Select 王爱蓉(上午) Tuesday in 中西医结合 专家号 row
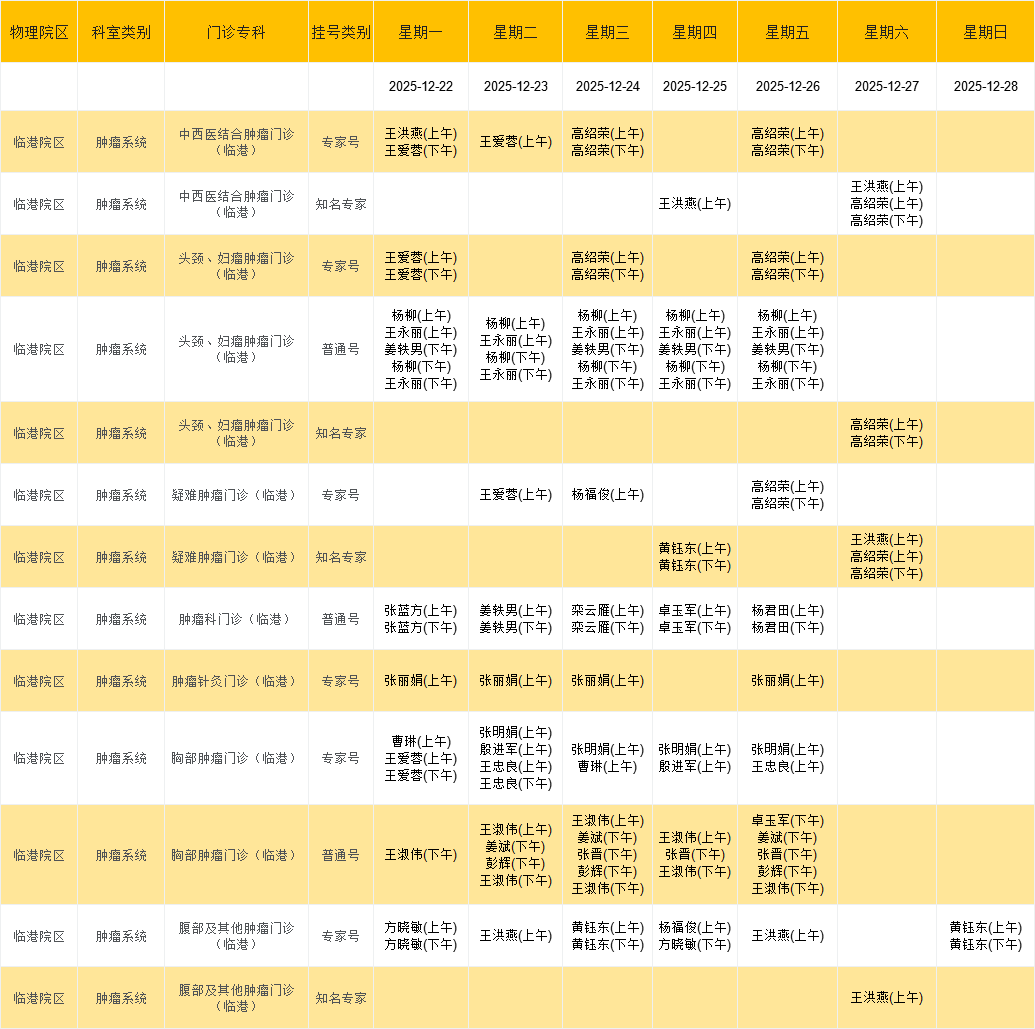 pos(515,142)
